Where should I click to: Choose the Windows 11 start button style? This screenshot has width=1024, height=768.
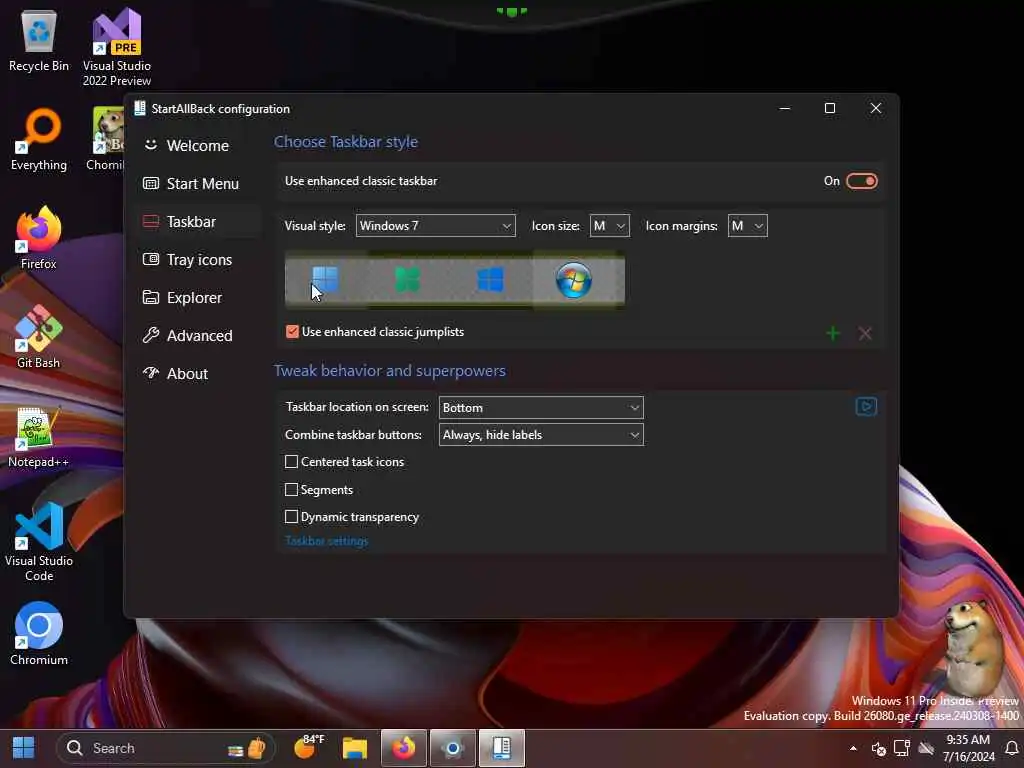coord(325,280)
